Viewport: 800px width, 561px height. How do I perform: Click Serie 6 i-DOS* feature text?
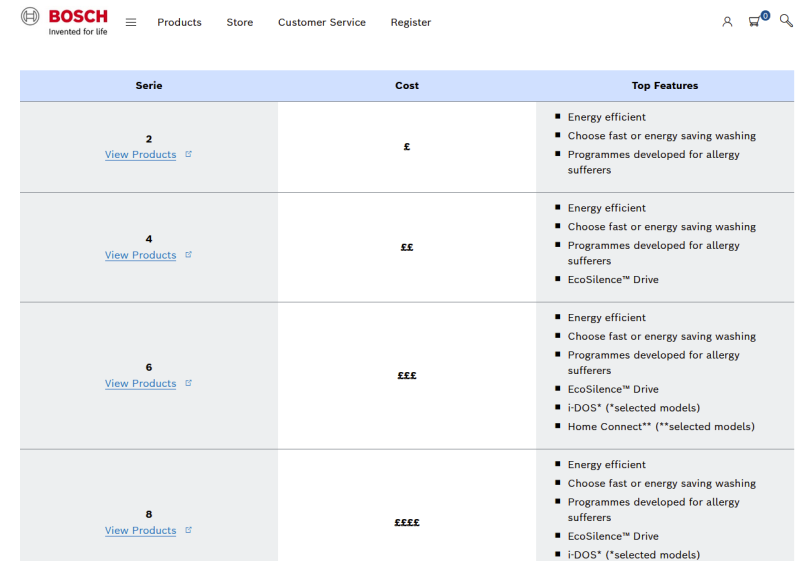tap(634, 408)
